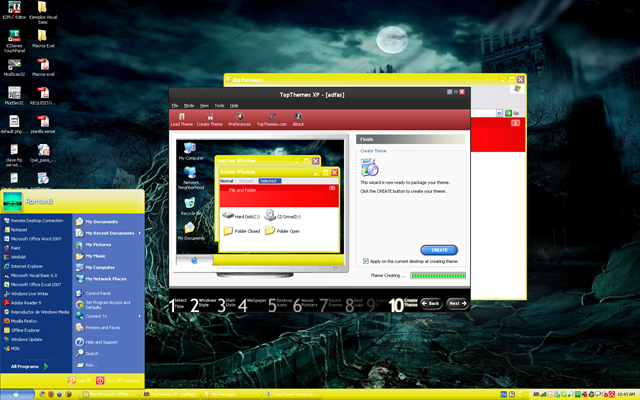Launch Internet Explorer from Start menu
The width and height of the screenshot is (640, 400).
[23, 266]
